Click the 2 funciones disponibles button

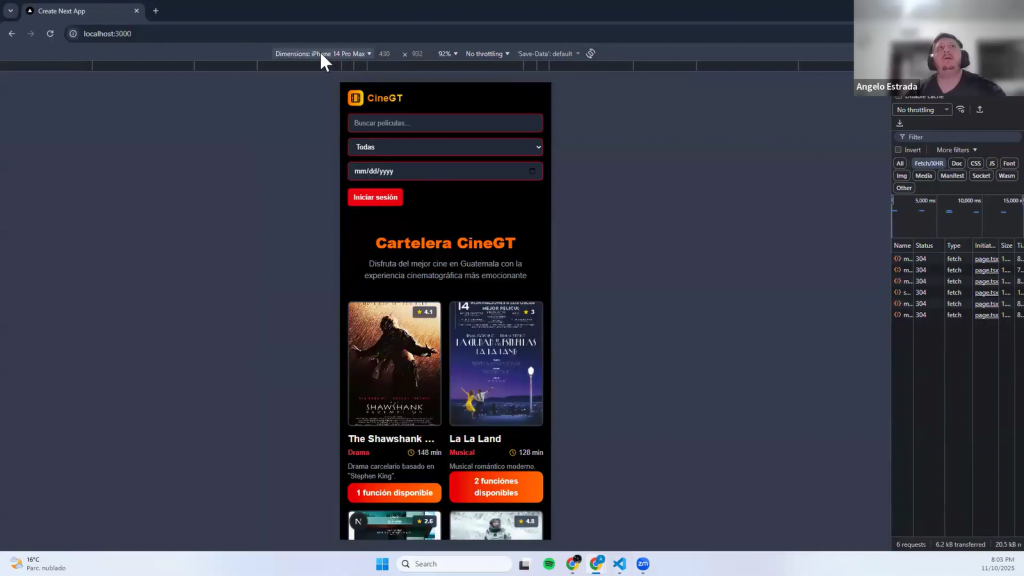pyautogui.click(x=495, y=487)
